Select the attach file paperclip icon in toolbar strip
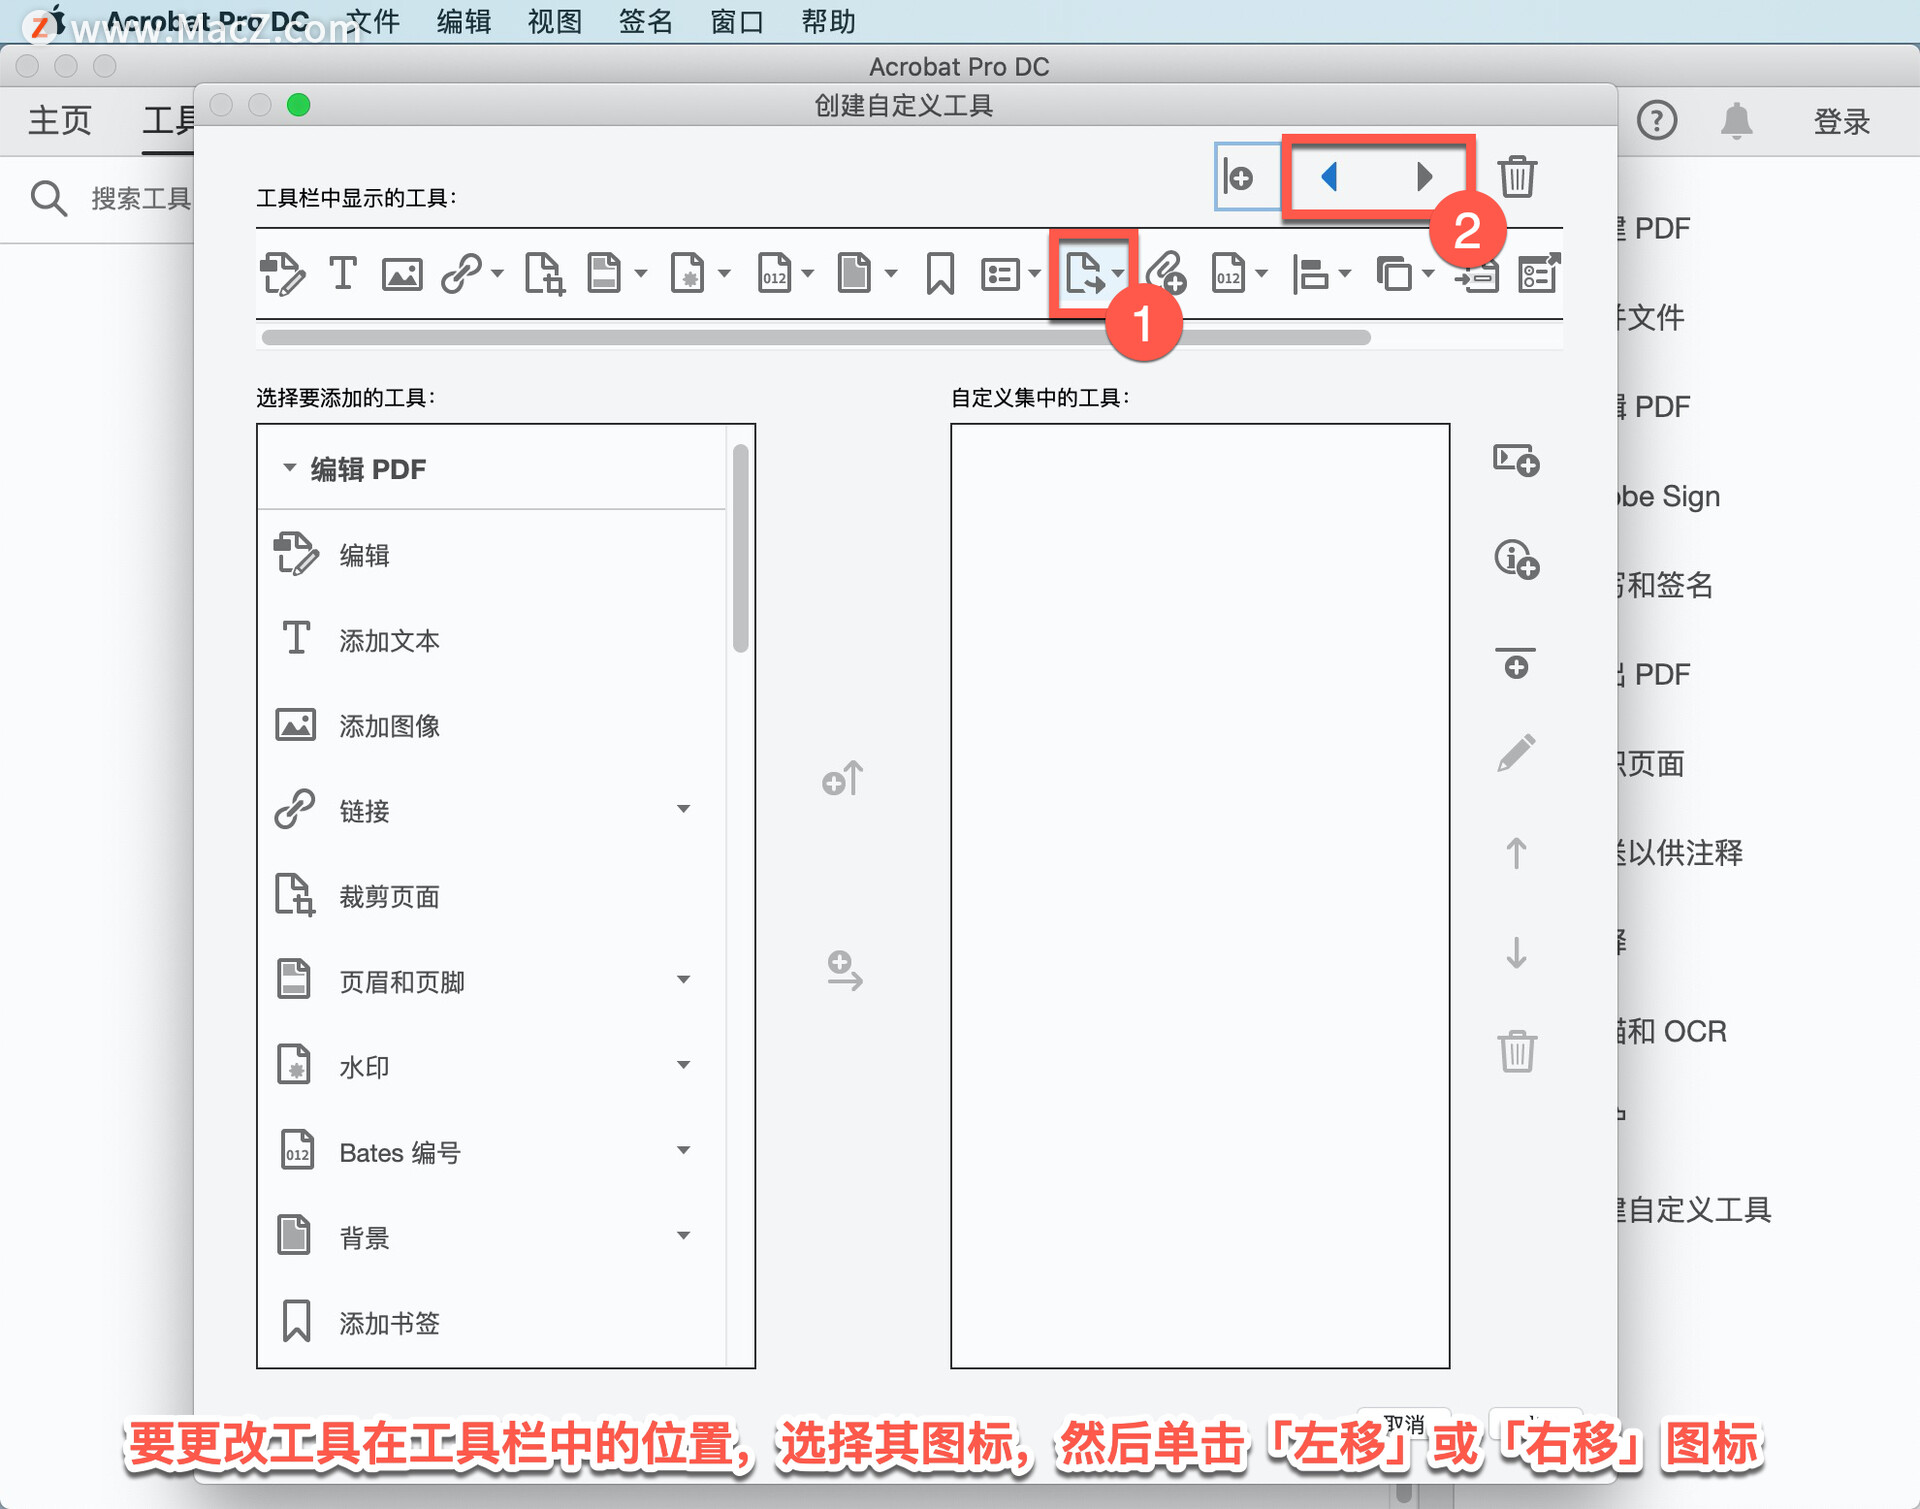Viewport: 1920px width, 1509px height. (x=1166, y=273)
